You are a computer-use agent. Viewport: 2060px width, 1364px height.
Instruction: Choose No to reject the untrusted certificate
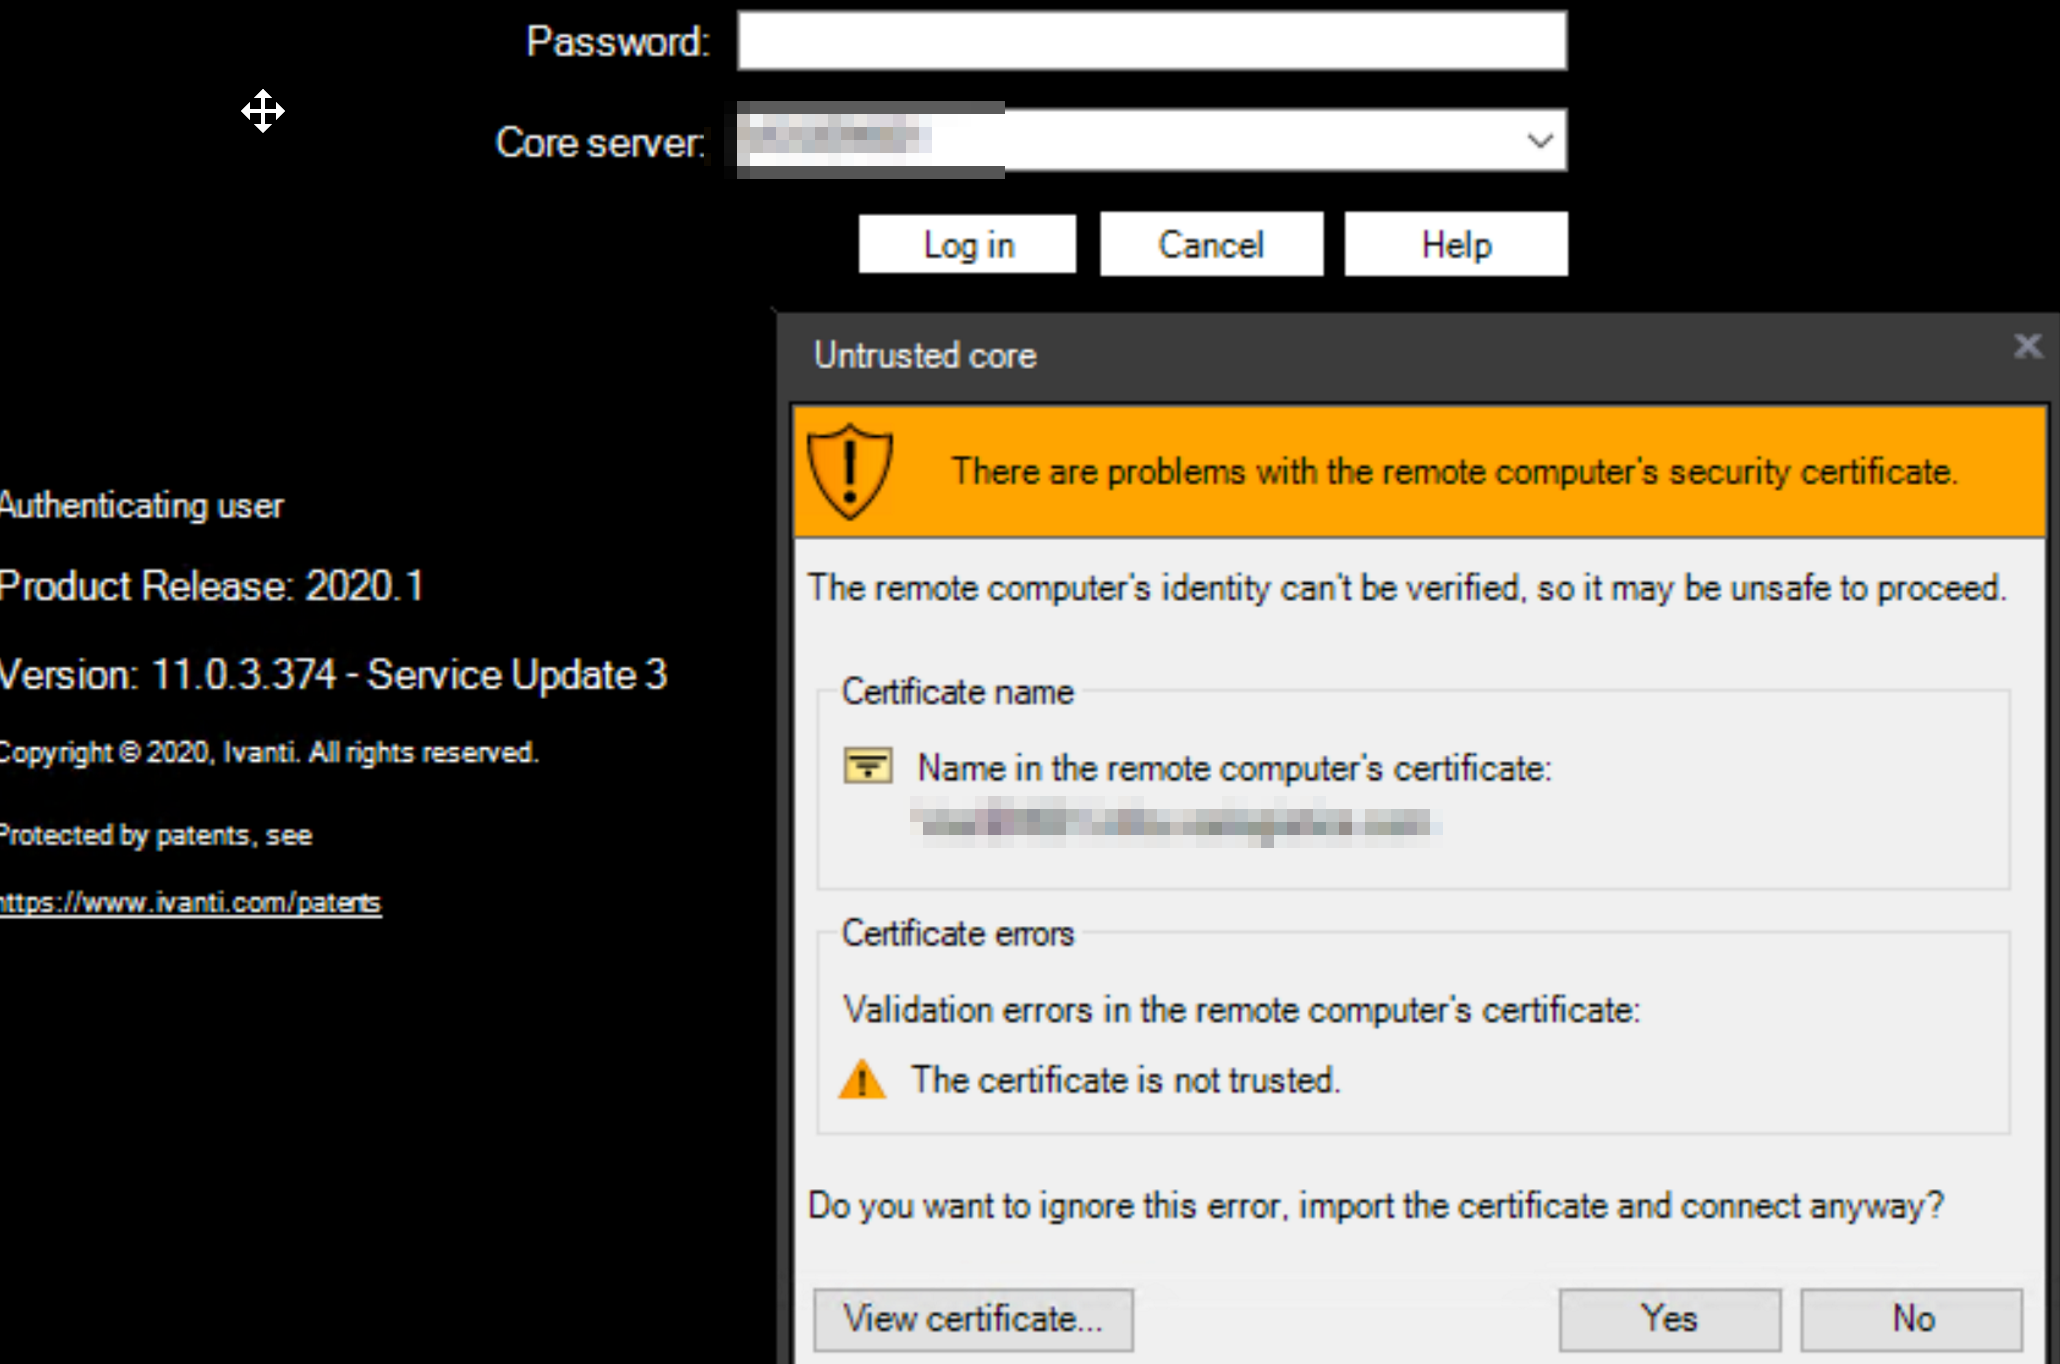click(x=1911, y=1319)
